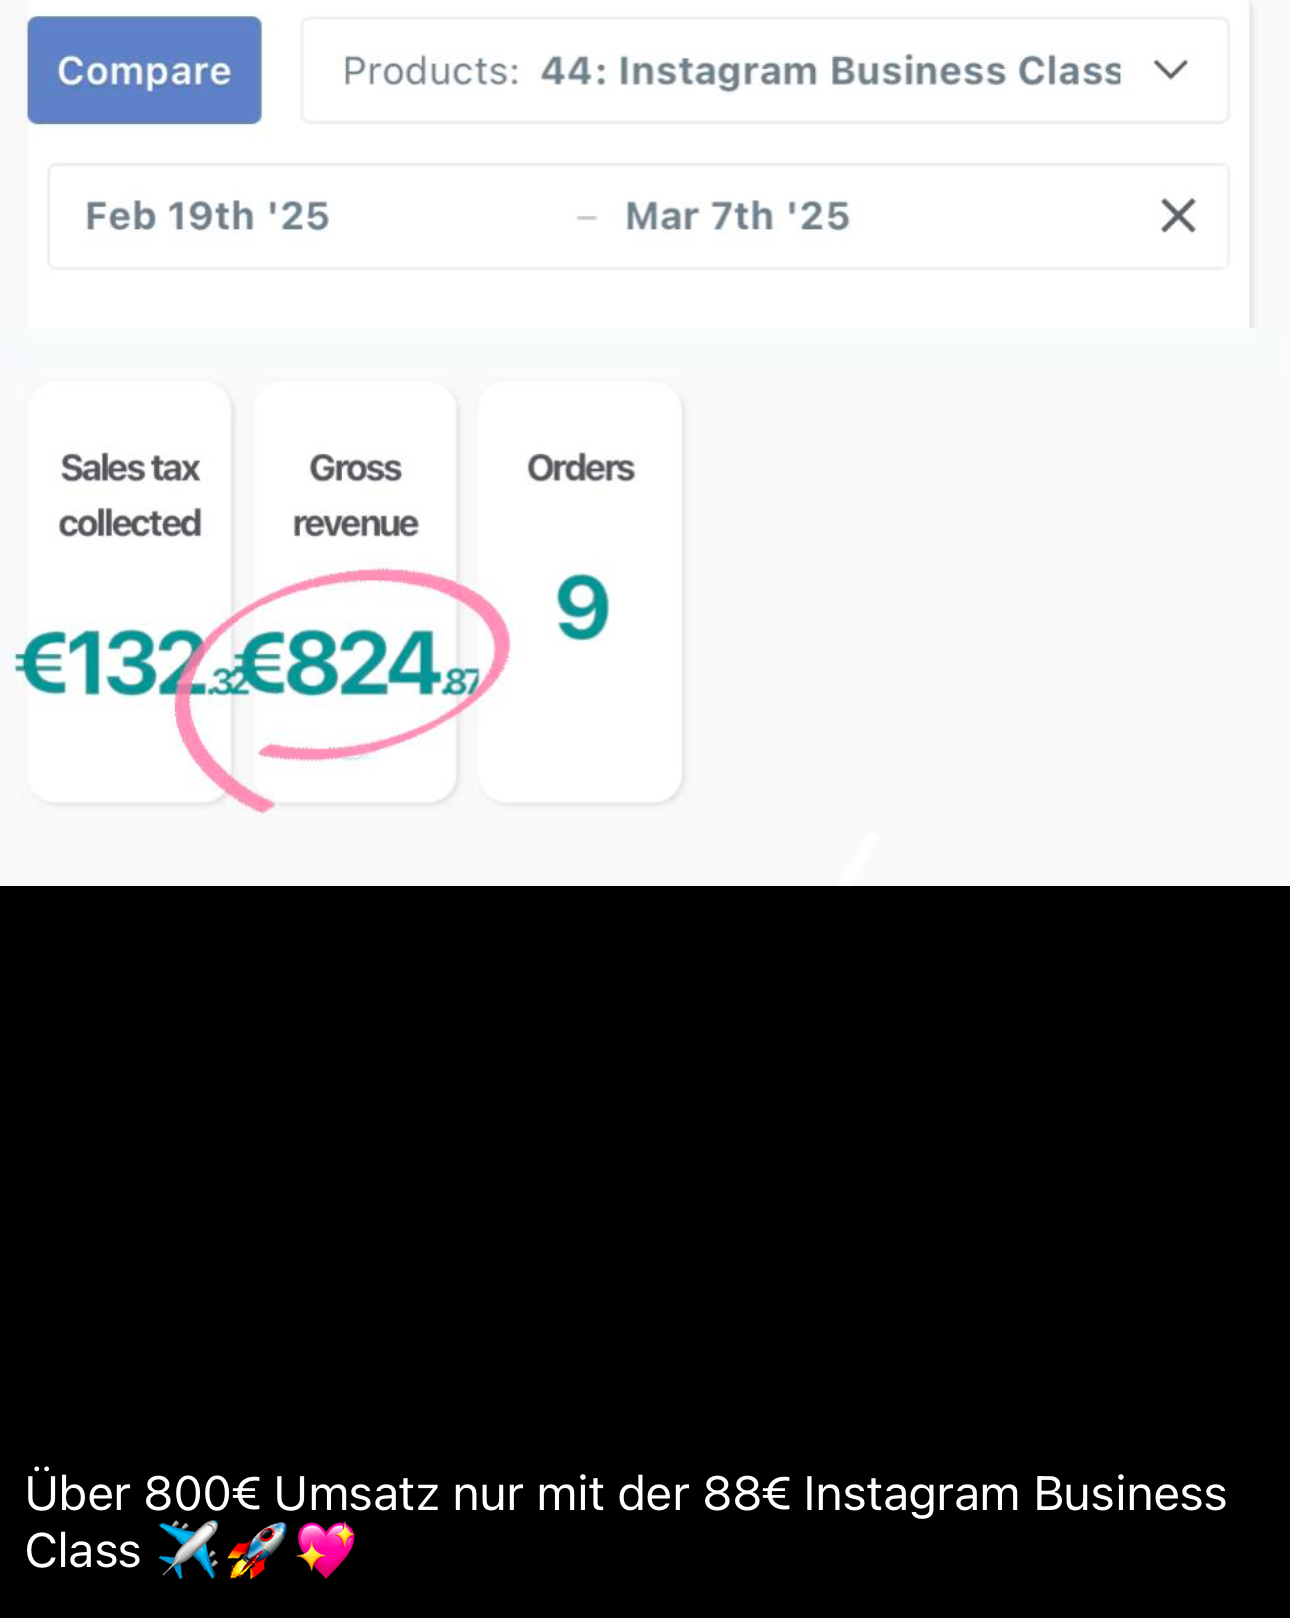Click the €824.87 gross revenue value

pos(360,663)
